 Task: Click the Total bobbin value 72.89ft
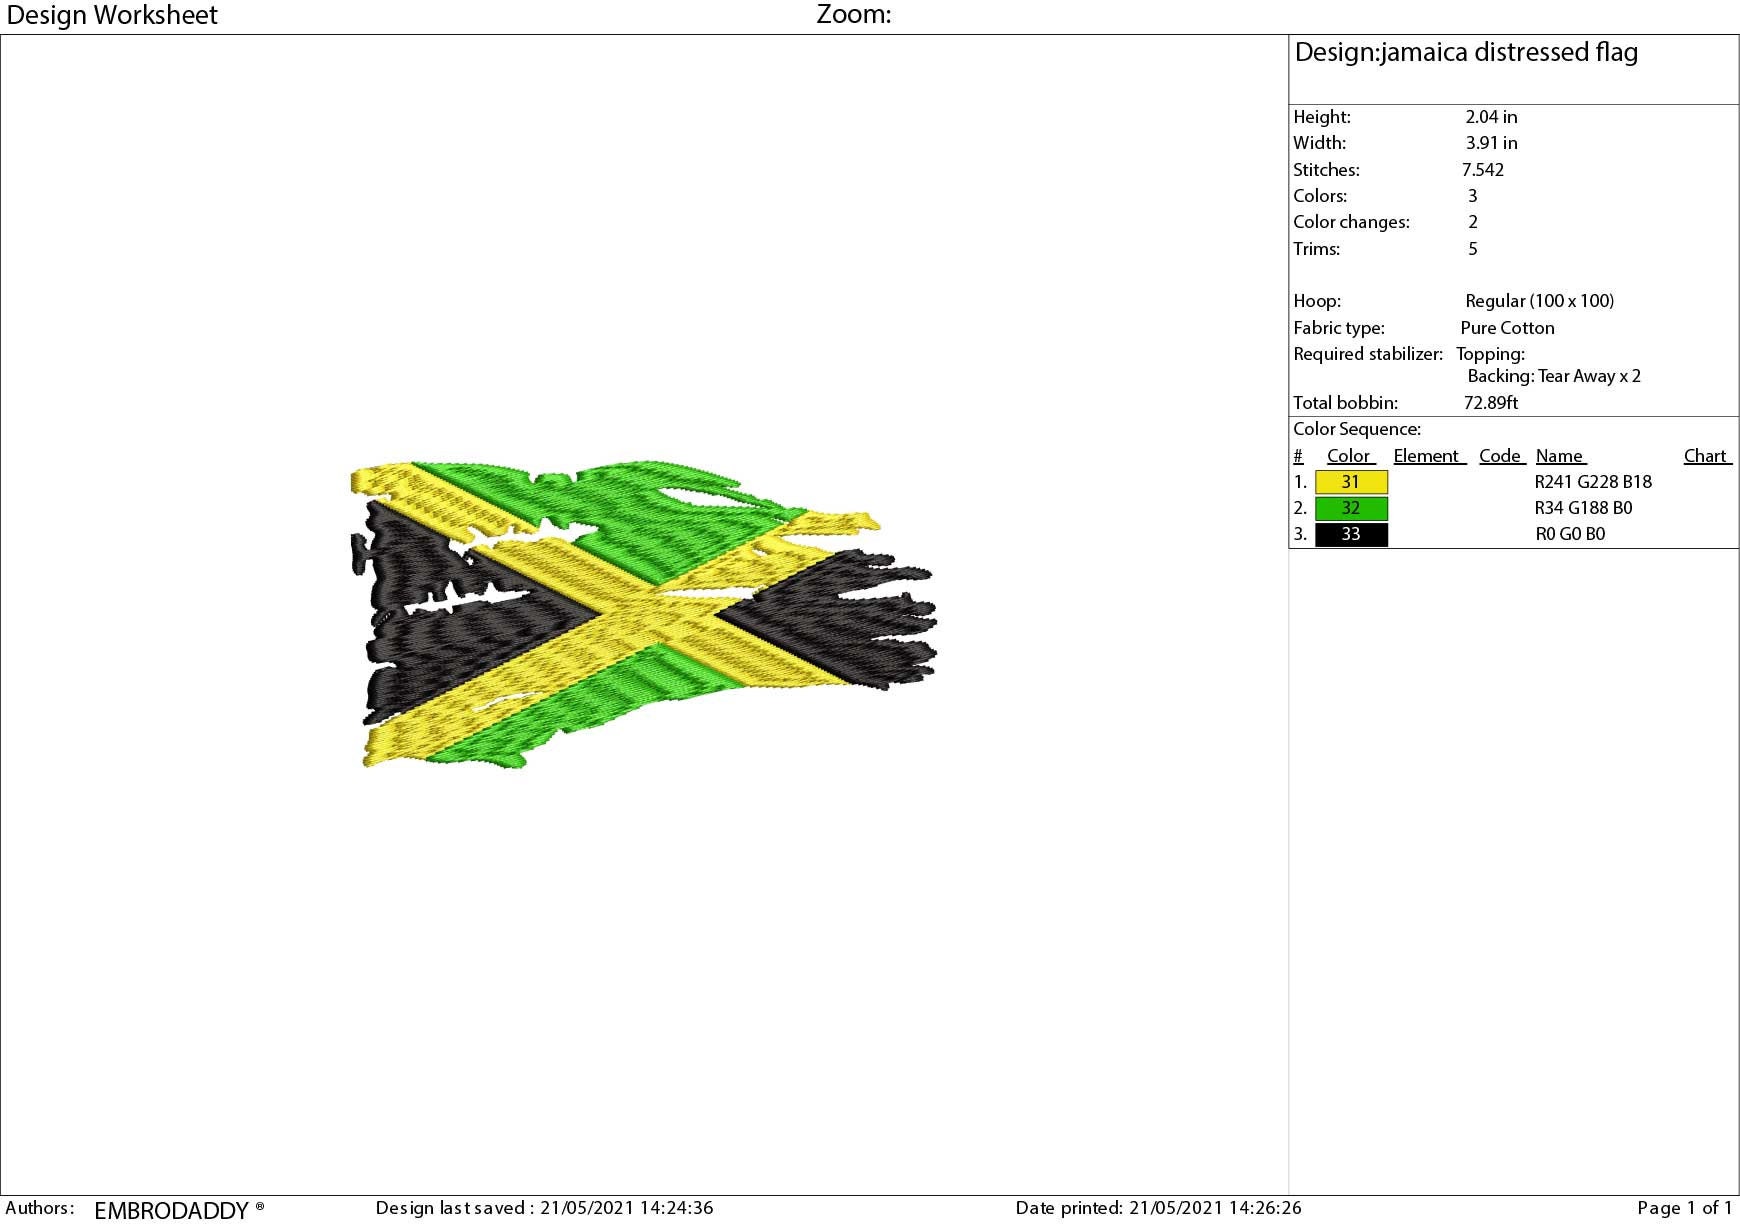[1490, 403]
